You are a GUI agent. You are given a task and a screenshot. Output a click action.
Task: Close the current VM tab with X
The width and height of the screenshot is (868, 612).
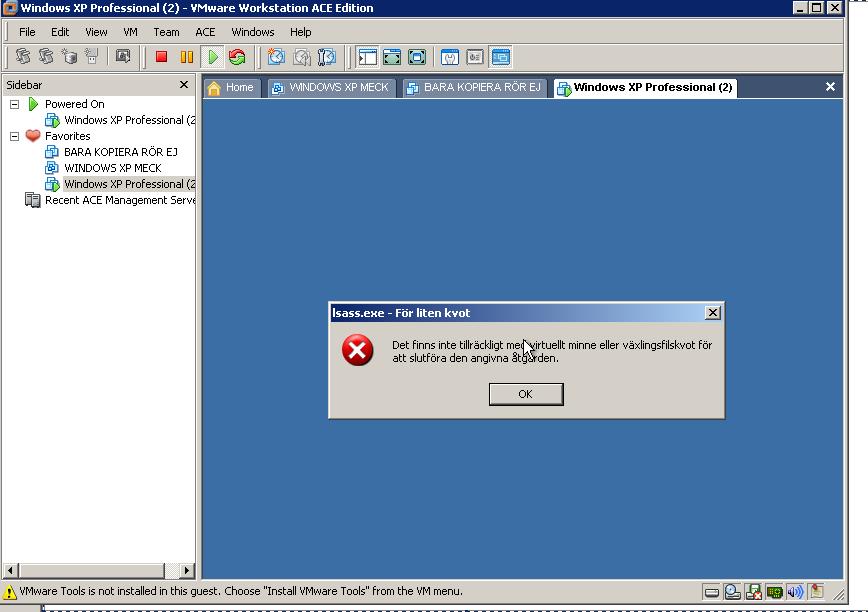[x=830, y=87]
